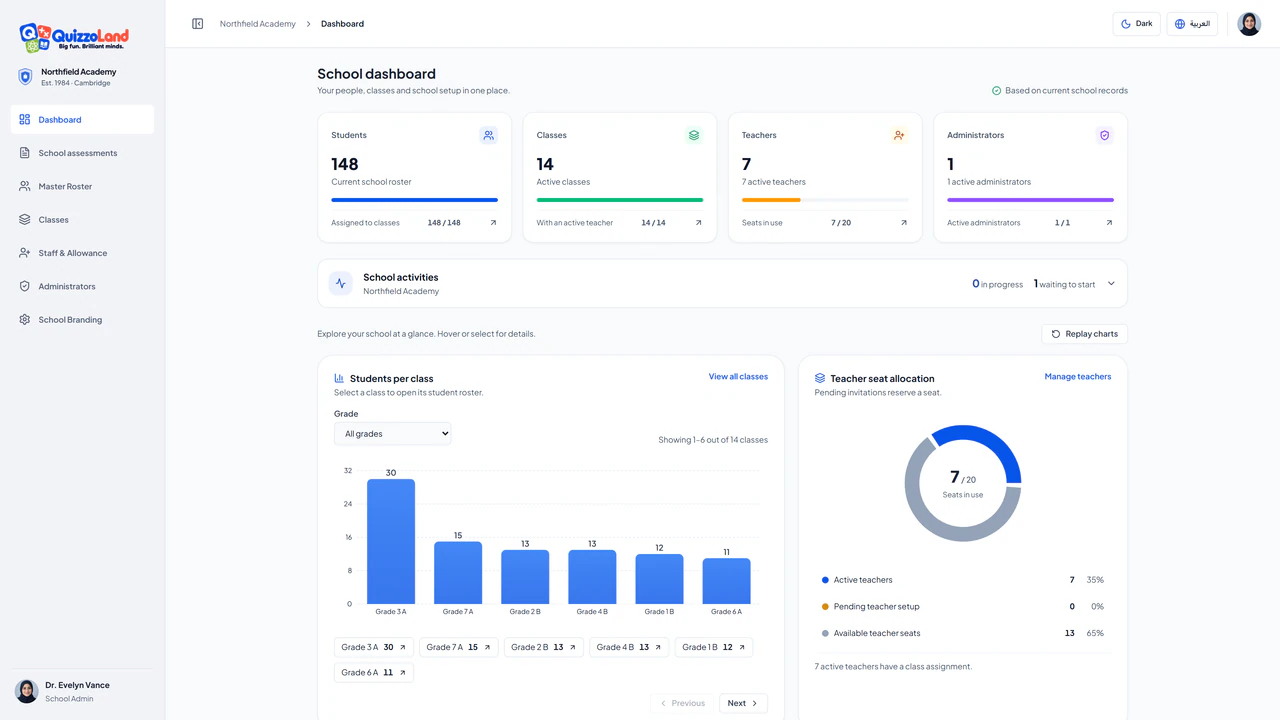Open School Branding settings
The width and height of the screenshot is (1280, 720).
[x=82, y=320]
